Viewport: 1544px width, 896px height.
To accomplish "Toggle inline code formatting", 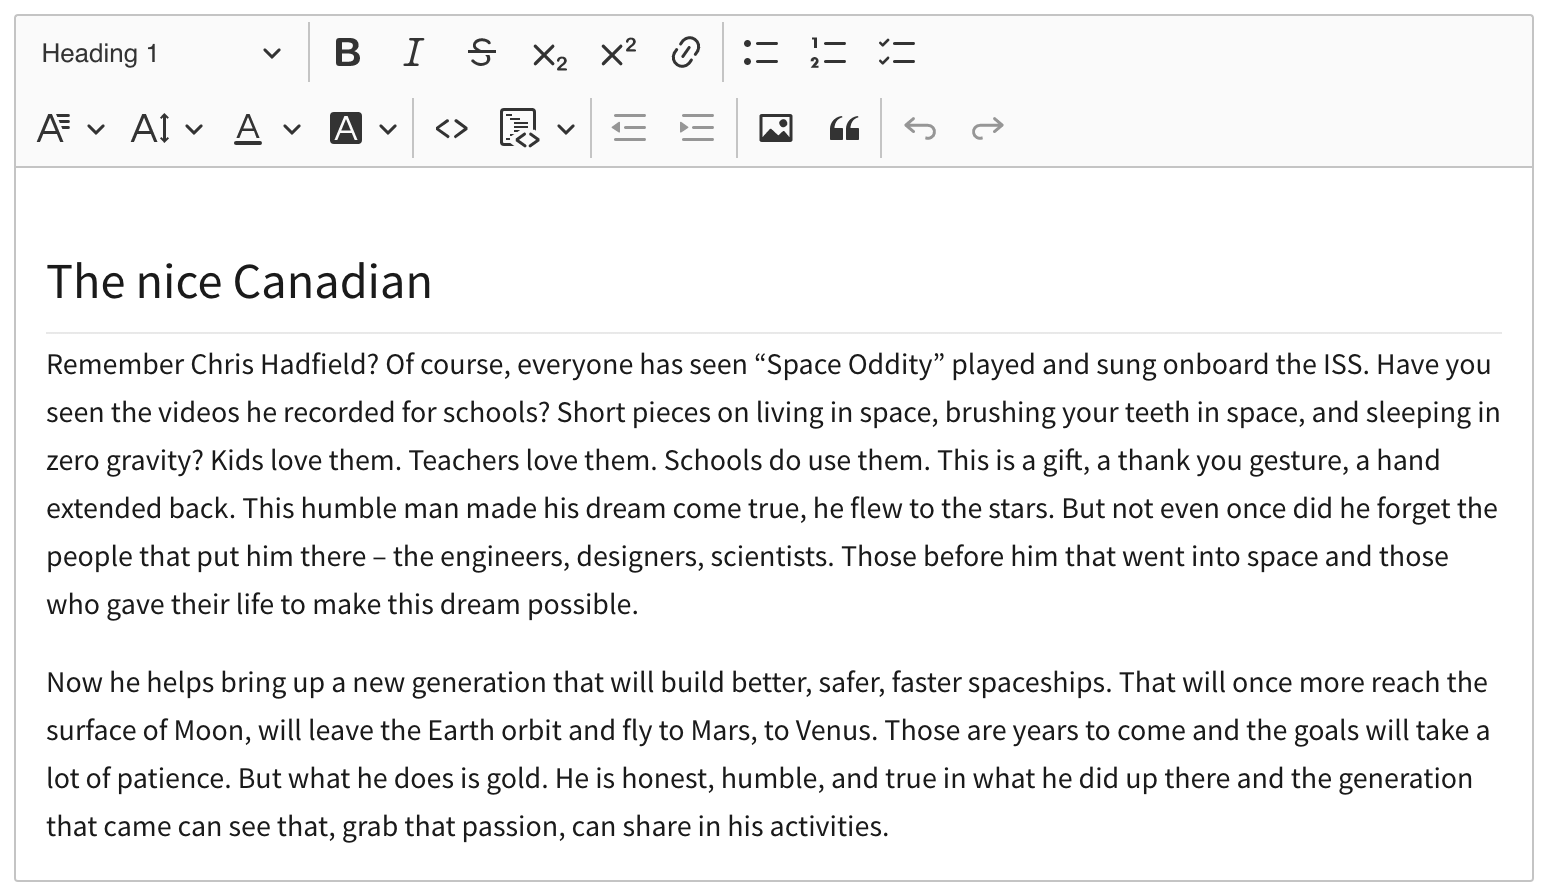I will [x=452, y=128].
